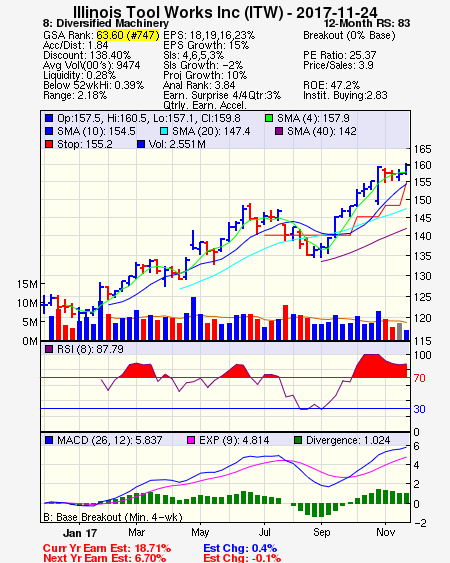
Task: Click the 'Sls Growth: -2%' text
Action: tap(203, 65)
